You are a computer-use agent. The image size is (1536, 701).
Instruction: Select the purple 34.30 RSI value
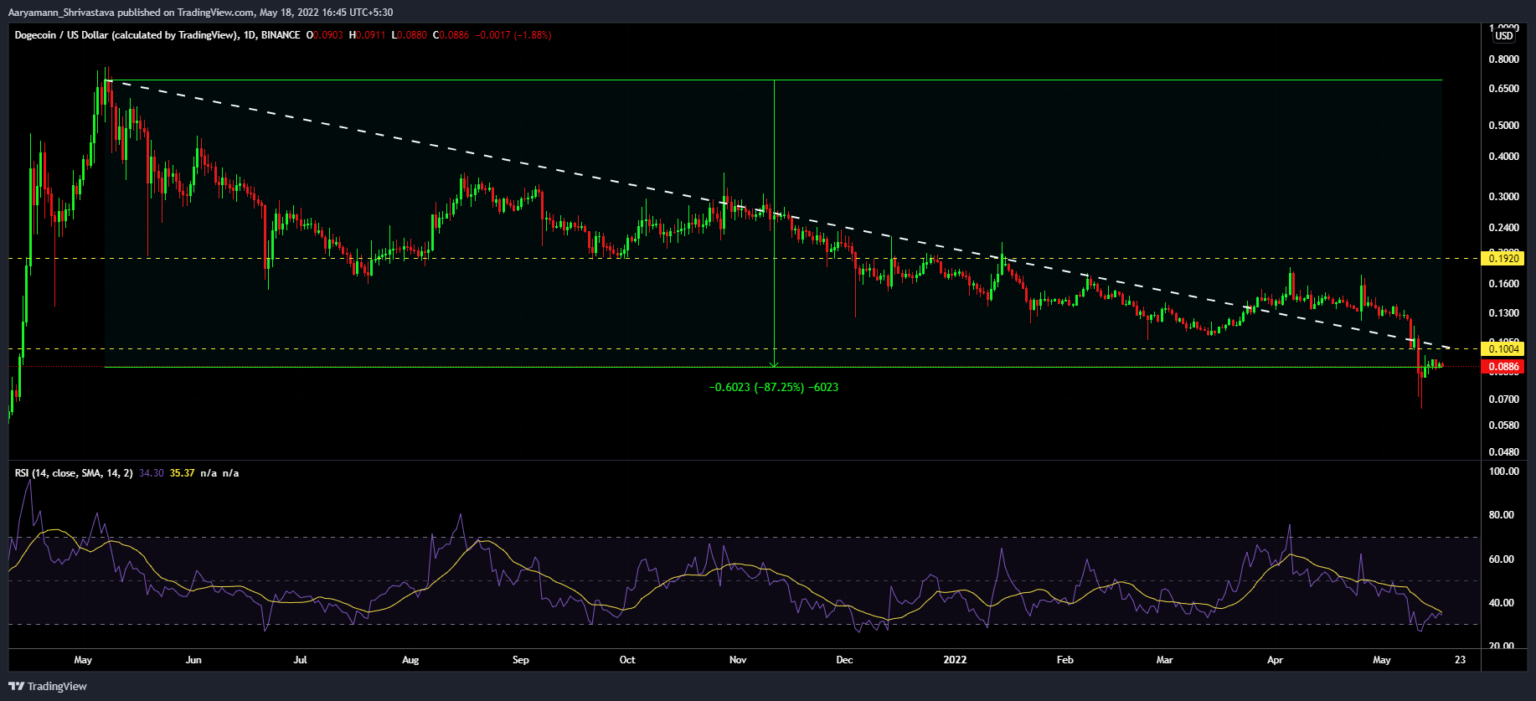point(153,472)
